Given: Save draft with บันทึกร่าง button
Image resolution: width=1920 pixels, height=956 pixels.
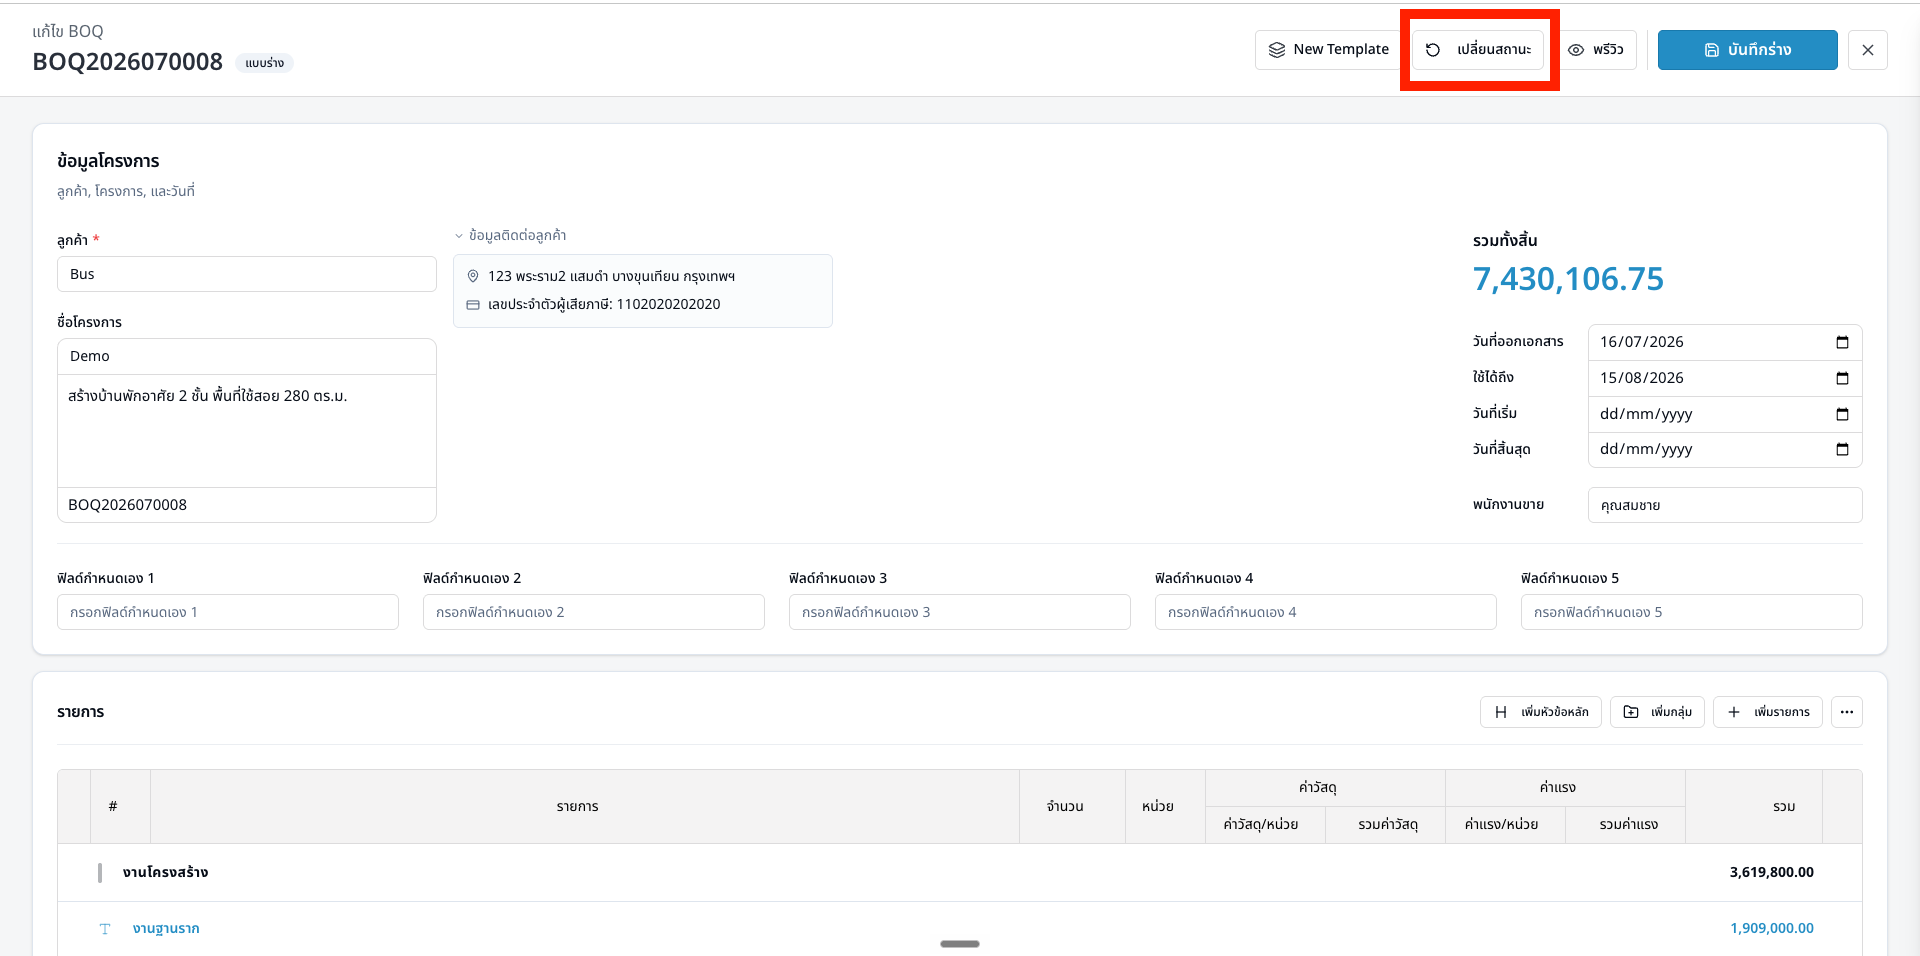Looking at the screenshot, I should point(1747,50).
